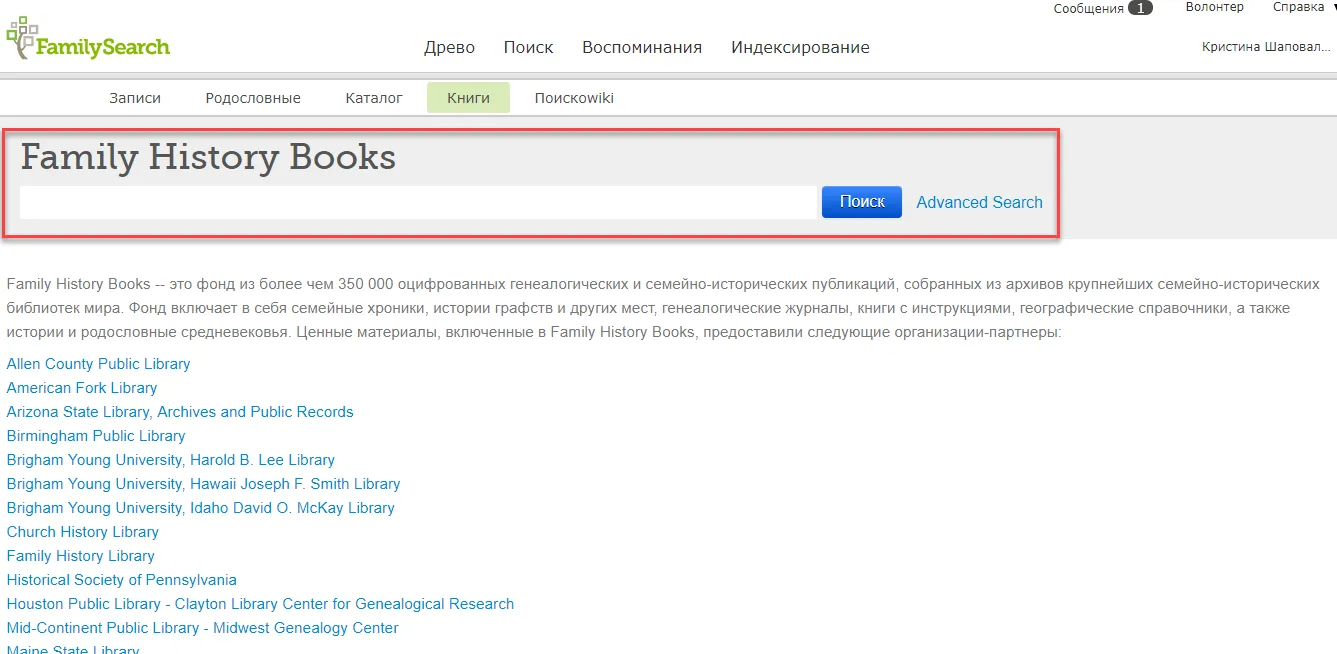The image size is (1337, 654).
Task: Select the Каталог tab
Action: [x=374, y=98]
